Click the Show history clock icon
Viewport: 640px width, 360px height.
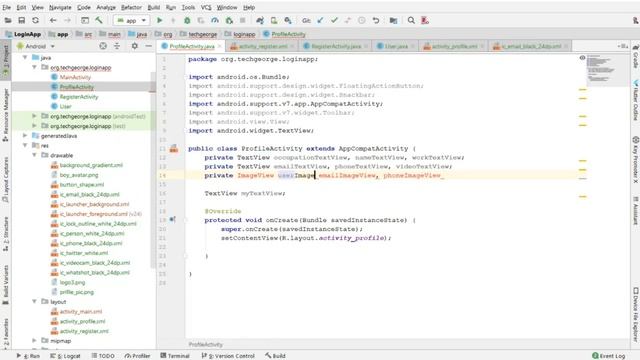point(362,20)
